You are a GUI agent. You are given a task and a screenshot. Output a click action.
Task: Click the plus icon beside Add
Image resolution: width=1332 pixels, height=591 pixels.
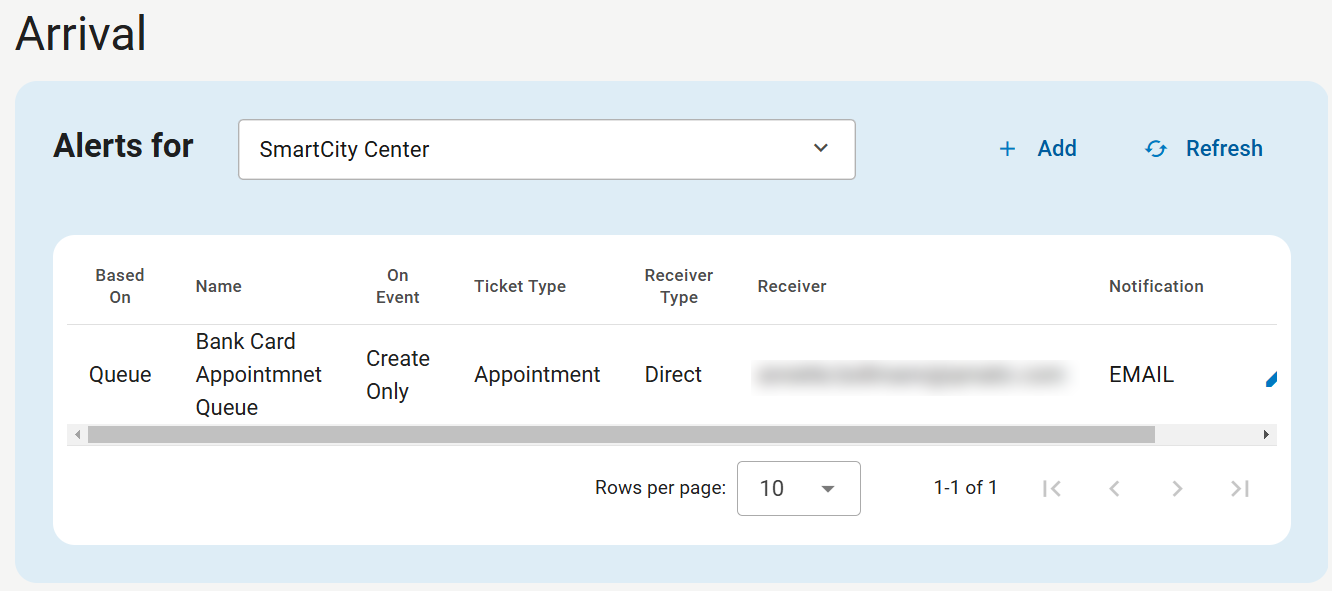click(x=1007, y=149)
